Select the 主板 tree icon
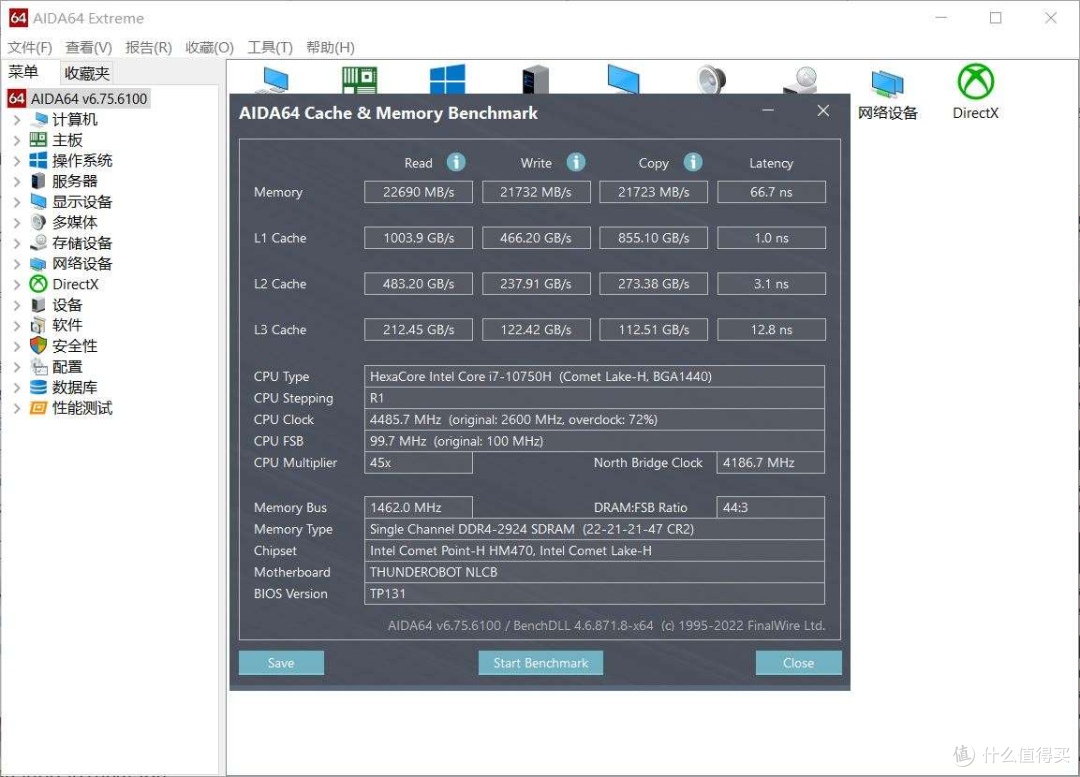 point(39,140)
